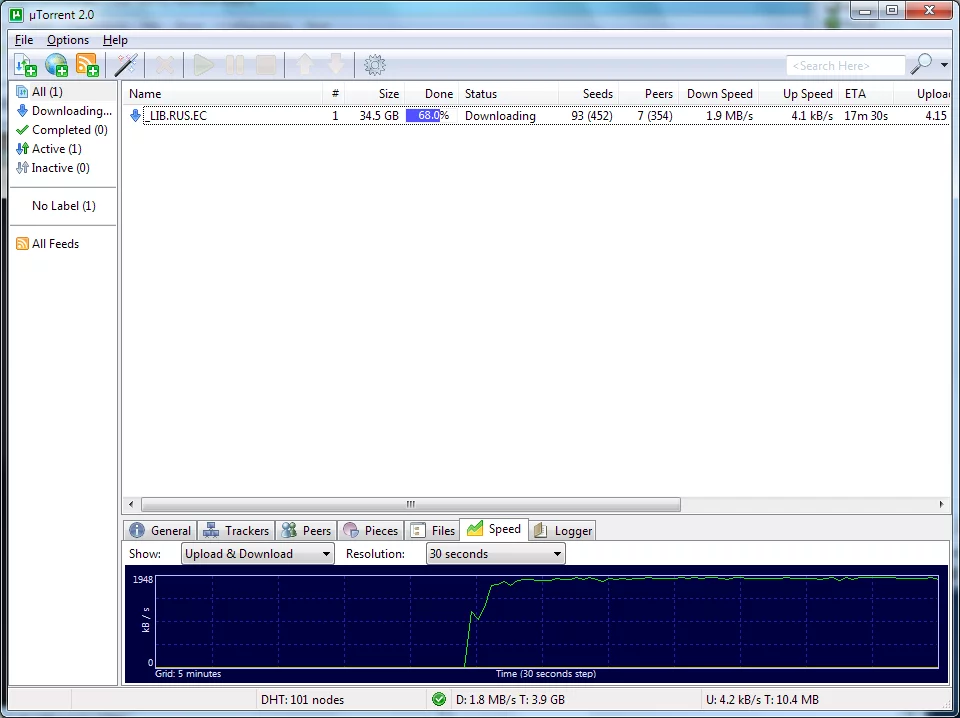
Task: Click inside the Search Here field
Action: pos(845,66)
